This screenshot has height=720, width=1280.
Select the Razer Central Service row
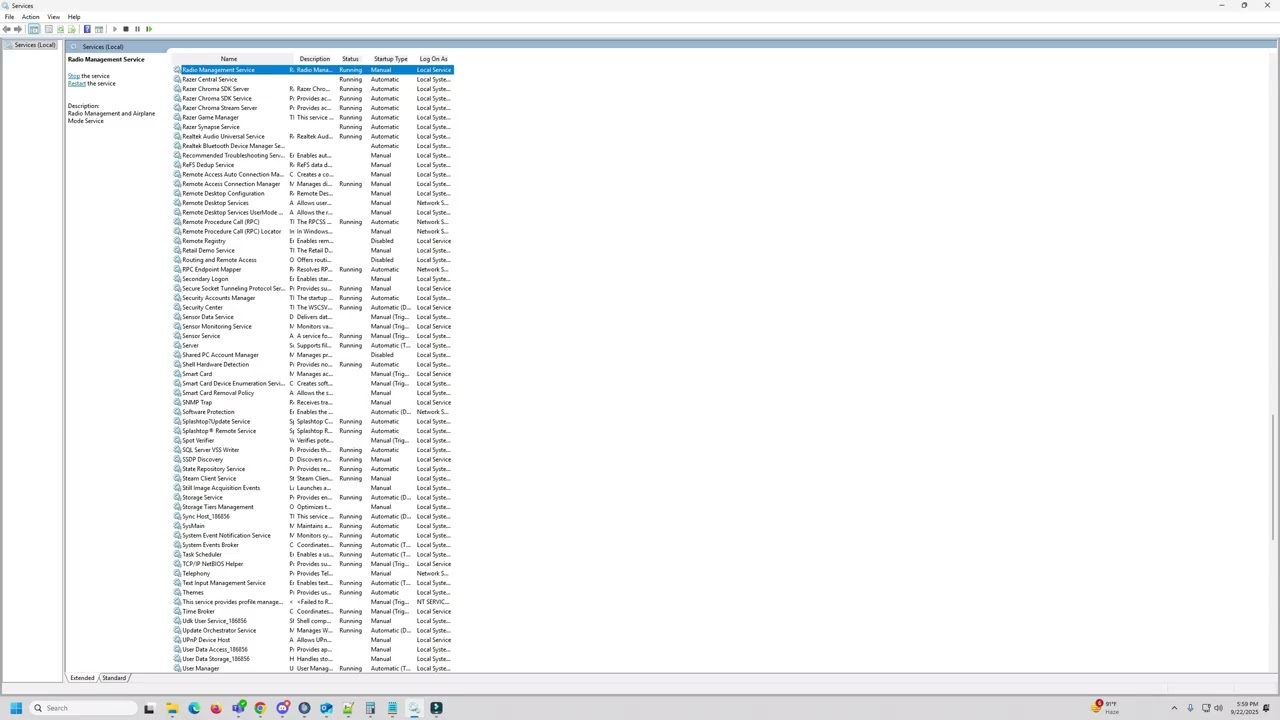[x=313, y=79]
